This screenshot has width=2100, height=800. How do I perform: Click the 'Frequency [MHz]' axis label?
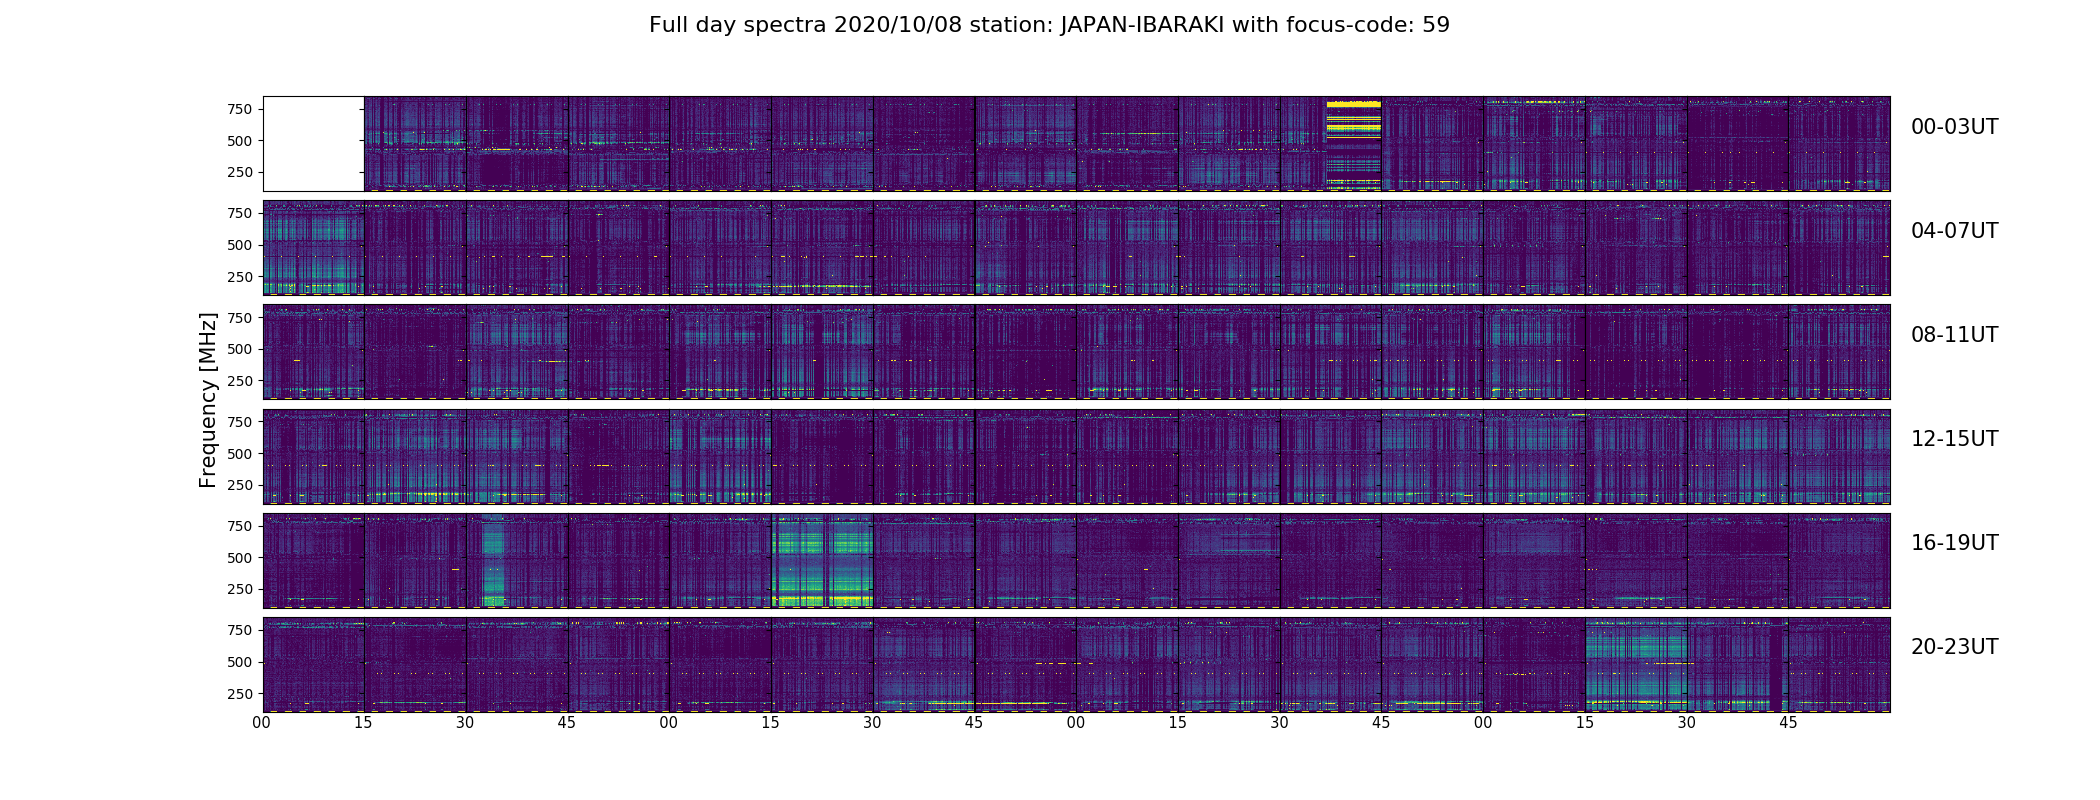pyautogui.click(x=208, y=401)
